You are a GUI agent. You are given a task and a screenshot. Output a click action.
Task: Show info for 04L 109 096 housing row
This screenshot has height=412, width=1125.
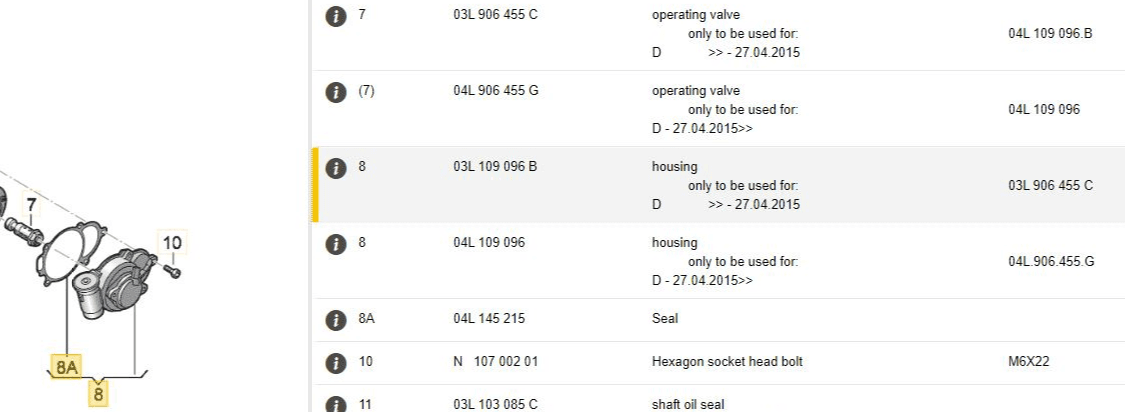(337, 243)
